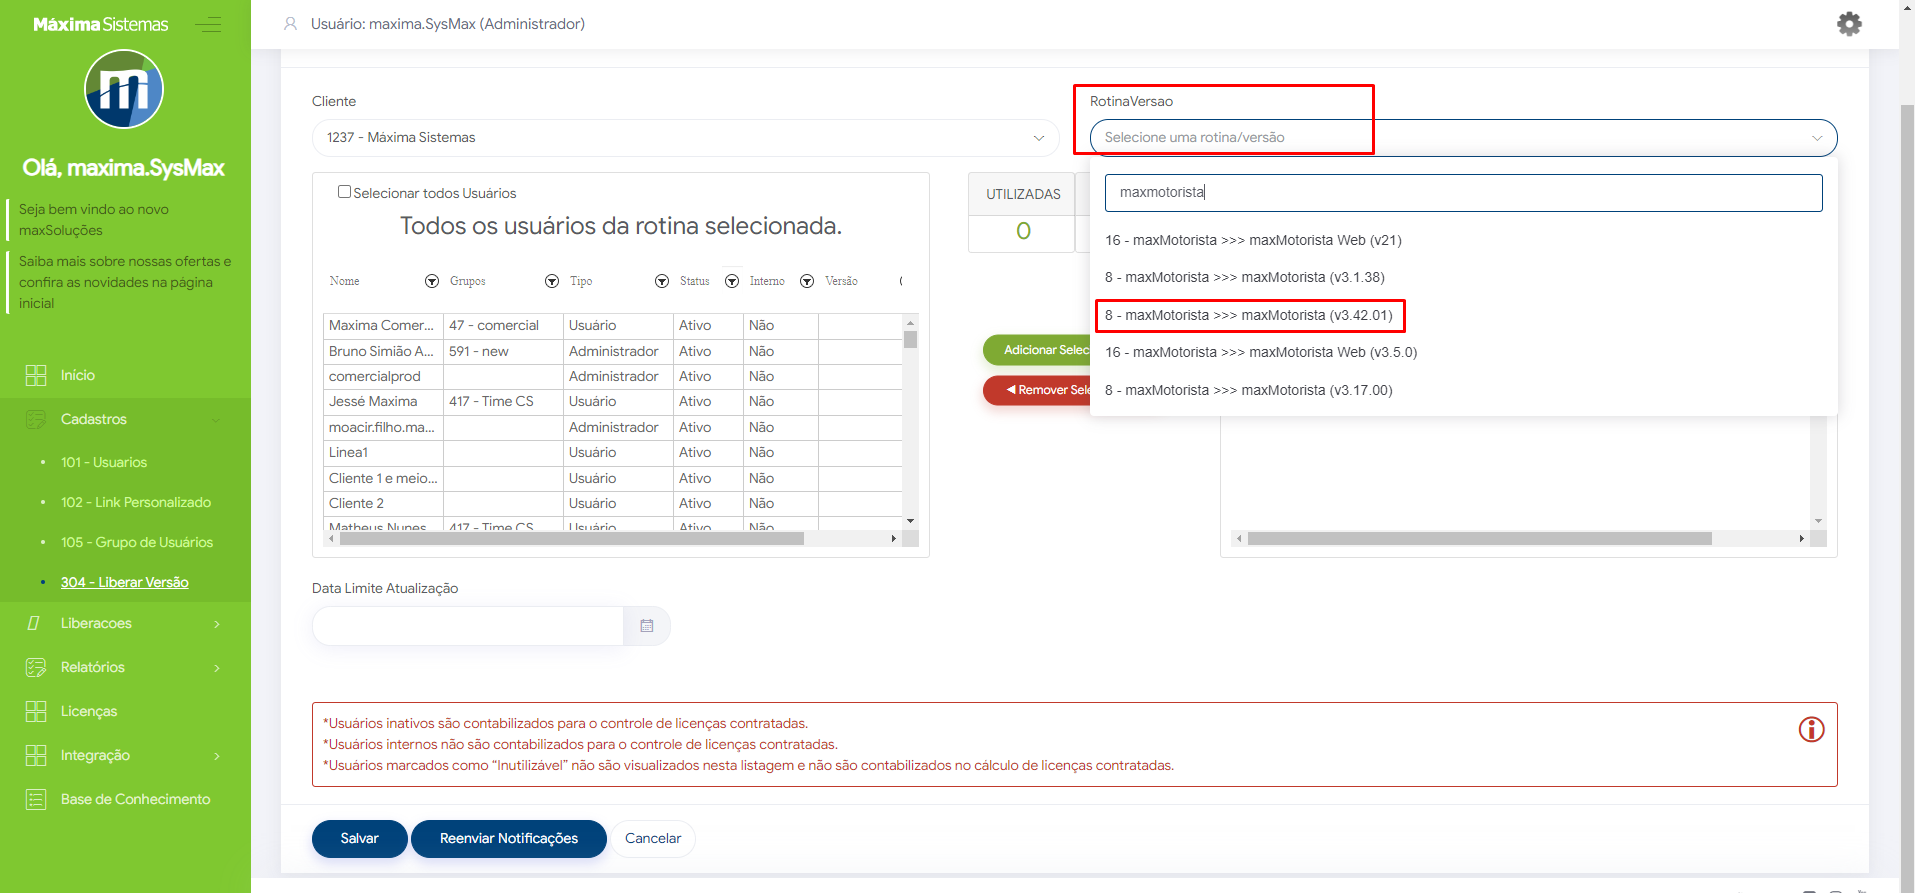Select the Cliente 1 e meio... user row
1915x893 pixels.
tap(613, 479)
